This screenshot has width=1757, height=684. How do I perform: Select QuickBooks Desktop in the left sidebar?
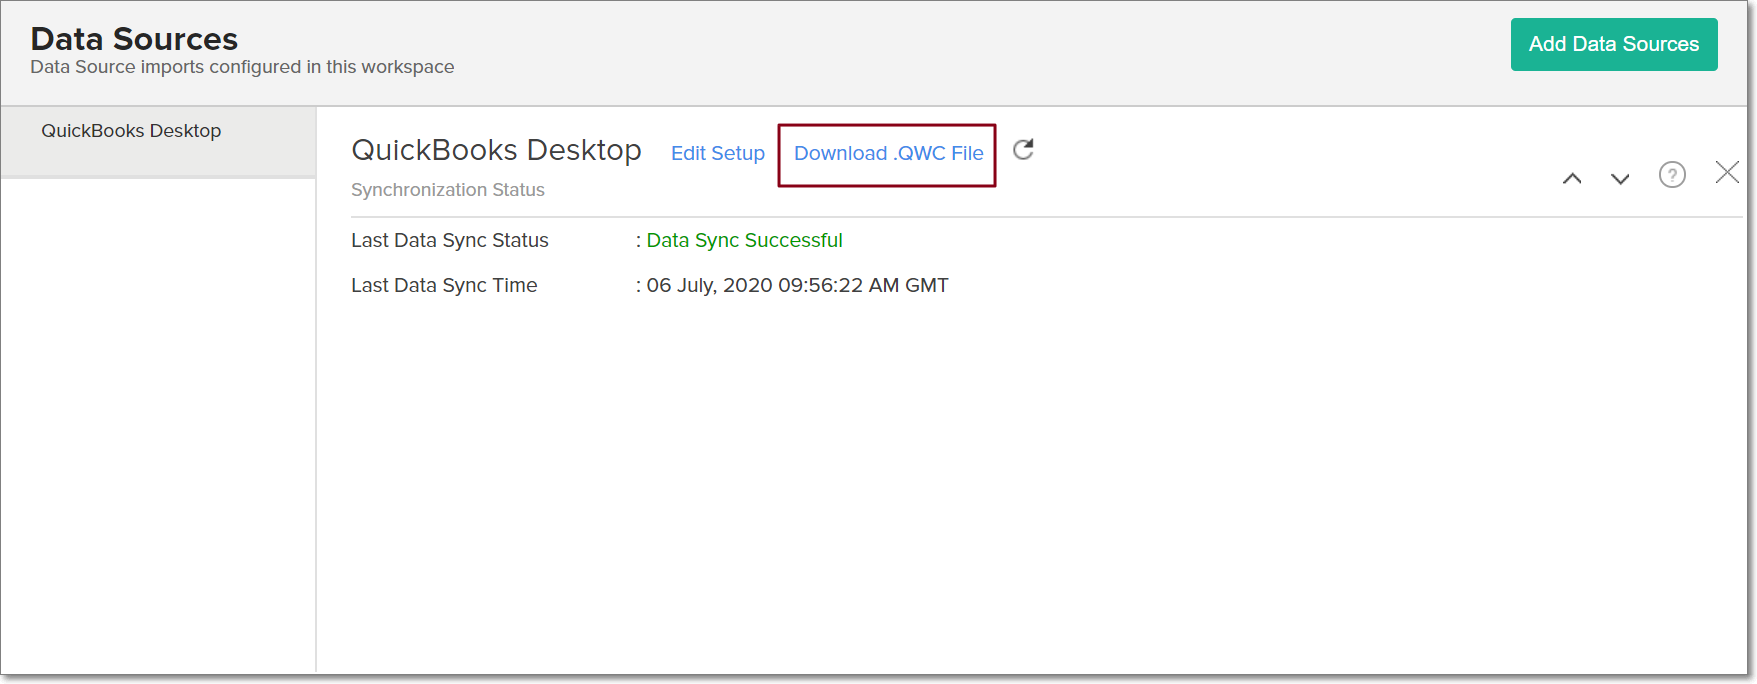[x=131, y=131]
